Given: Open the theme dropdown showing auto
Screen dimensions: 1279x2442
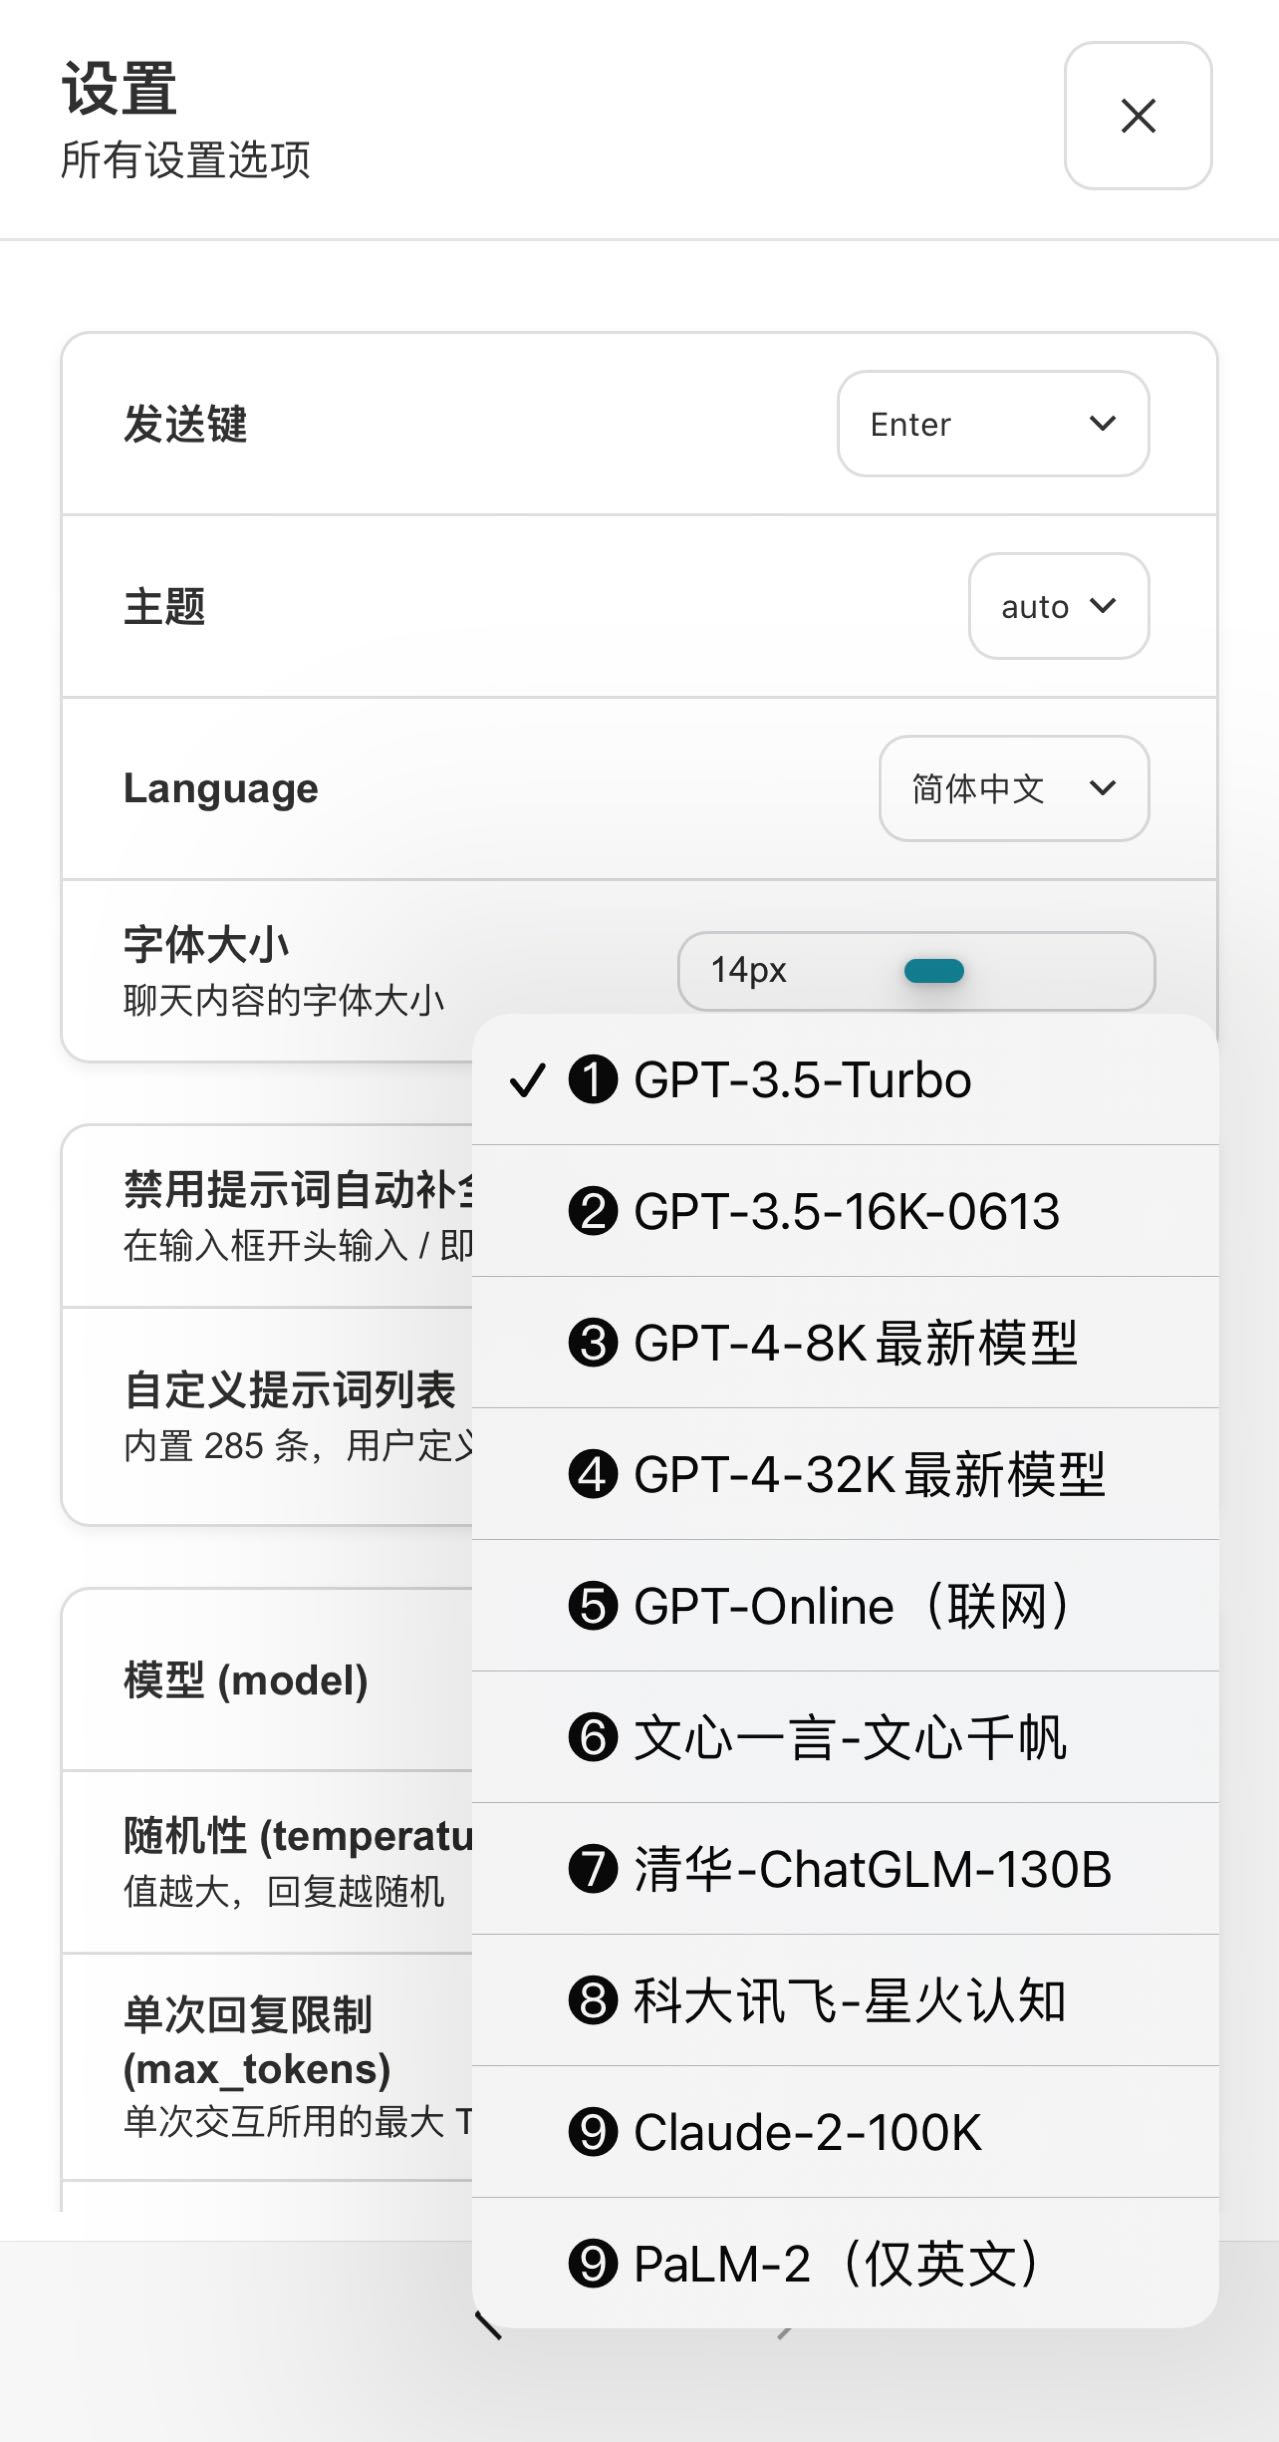Looking at the screenshot, I should tap(1058, 606).
